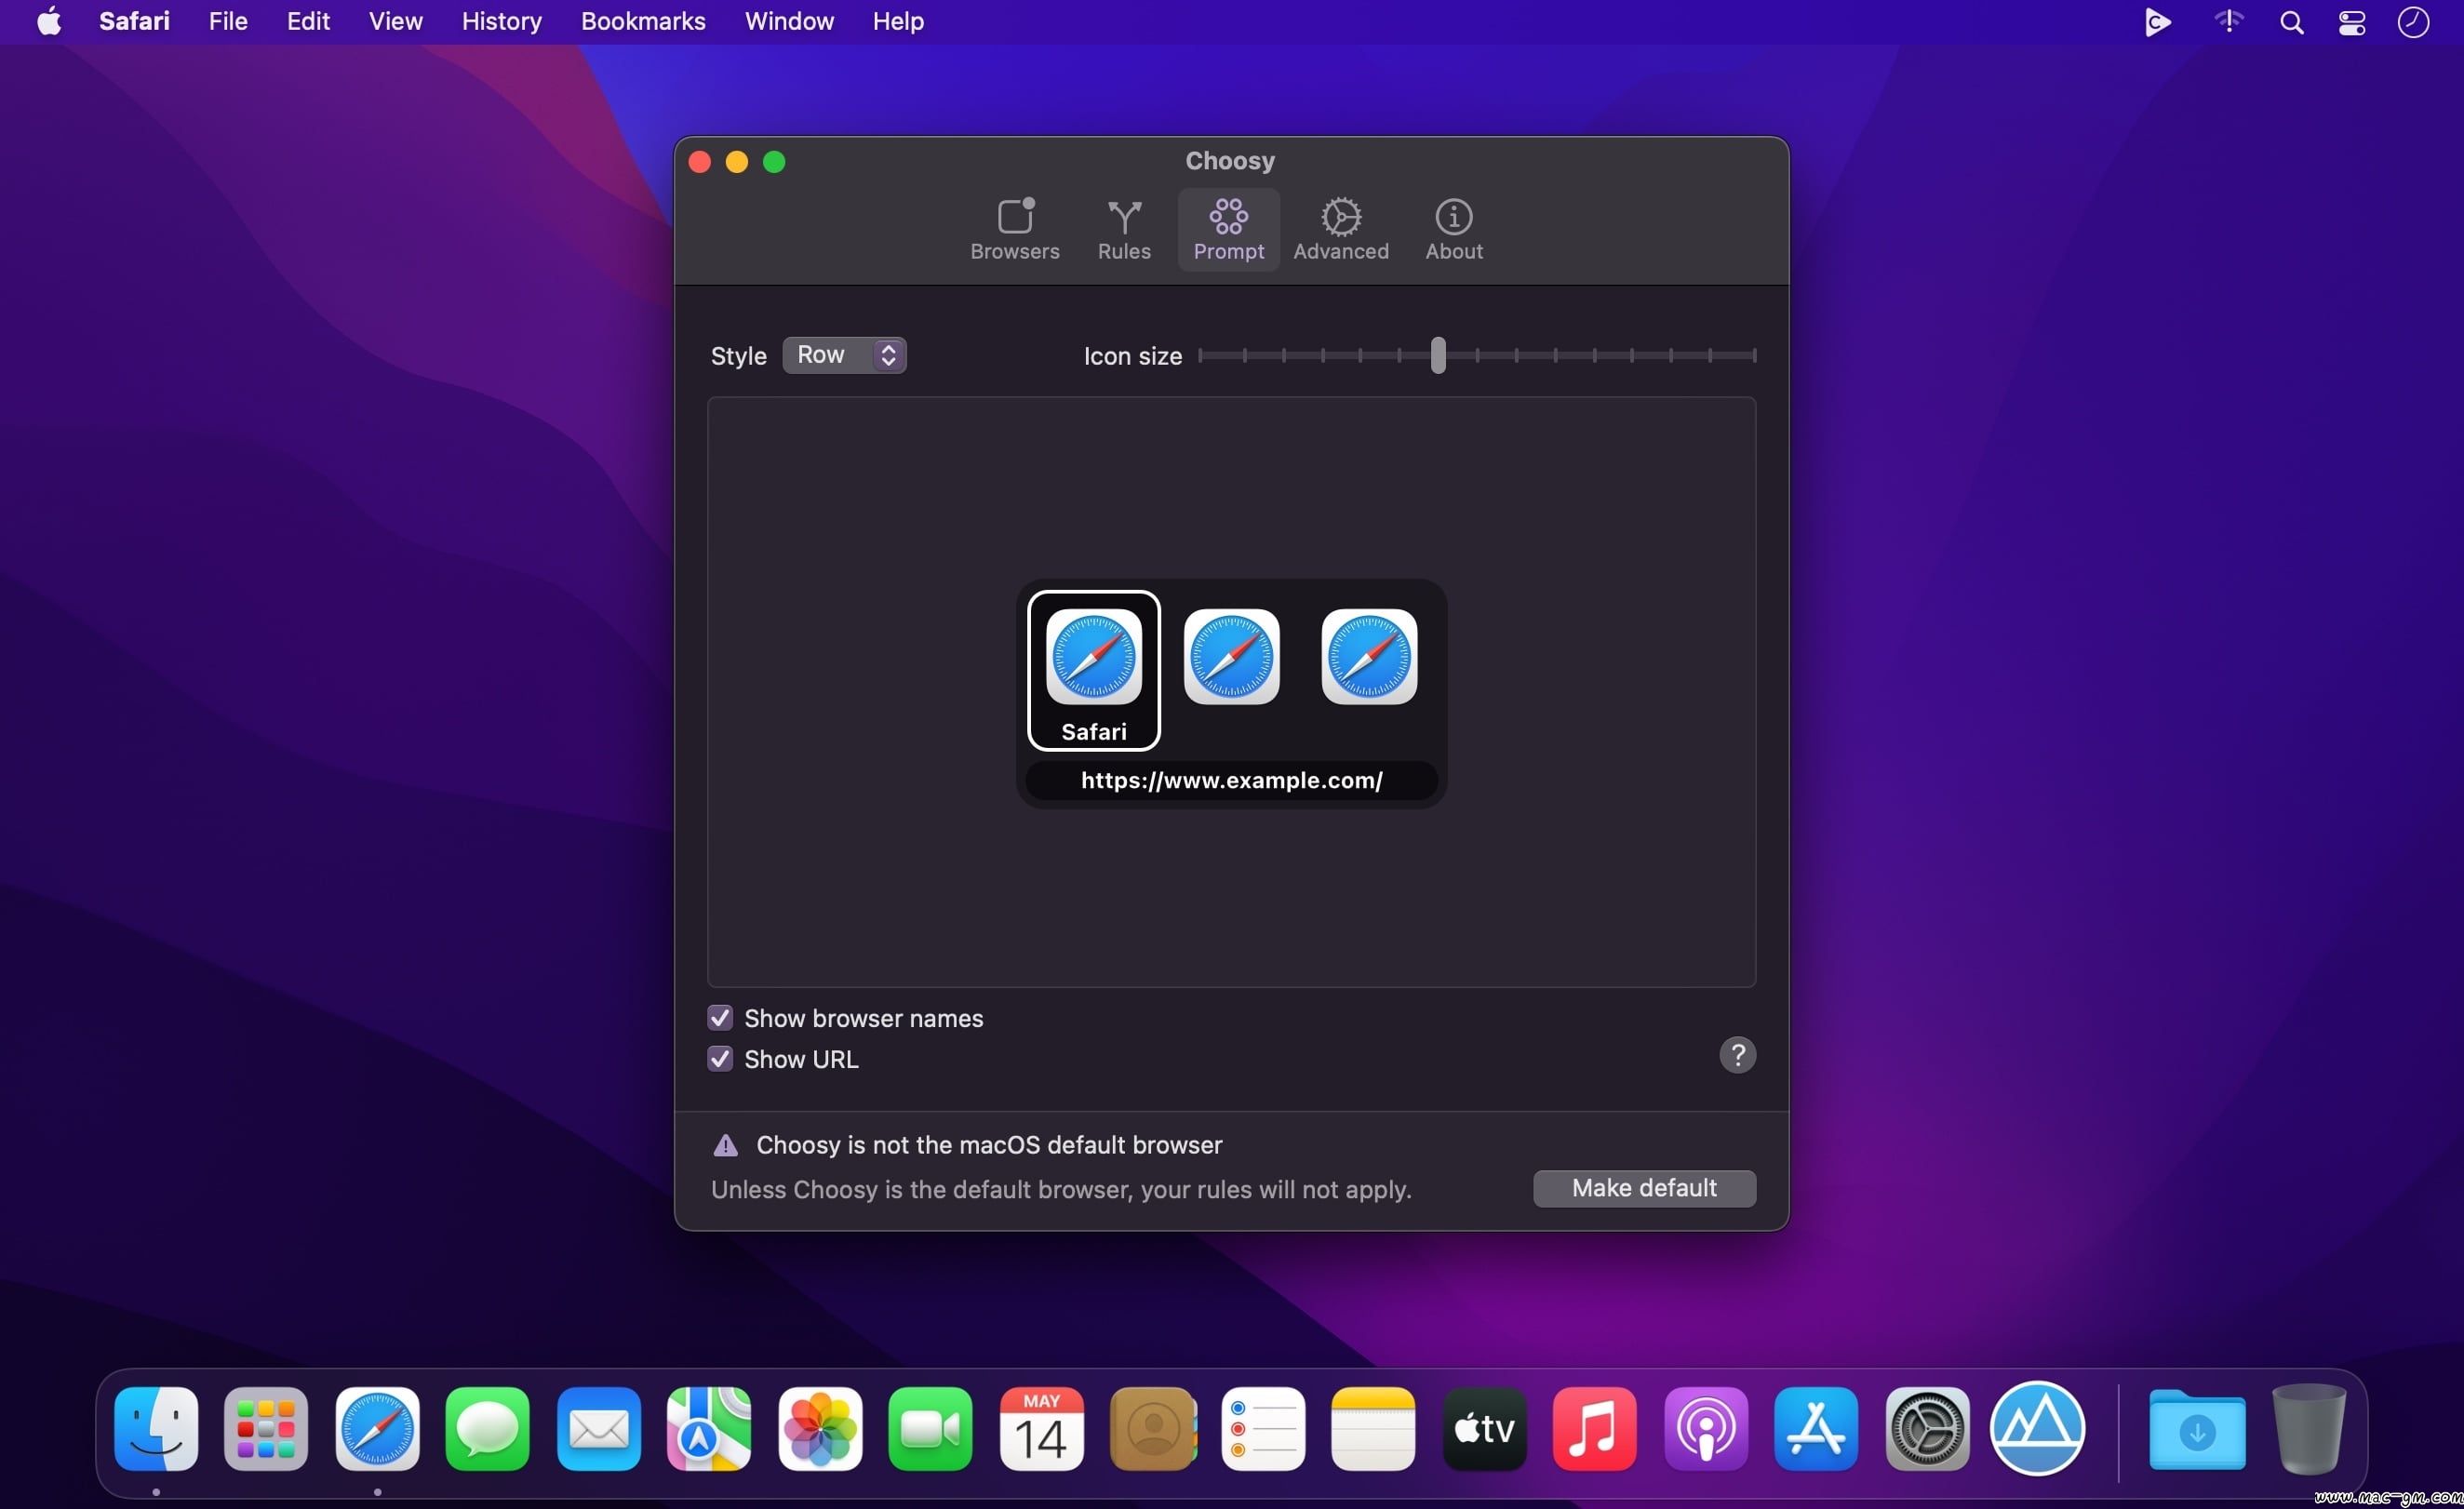Open Messages from the Dock

click(487, 1428)
